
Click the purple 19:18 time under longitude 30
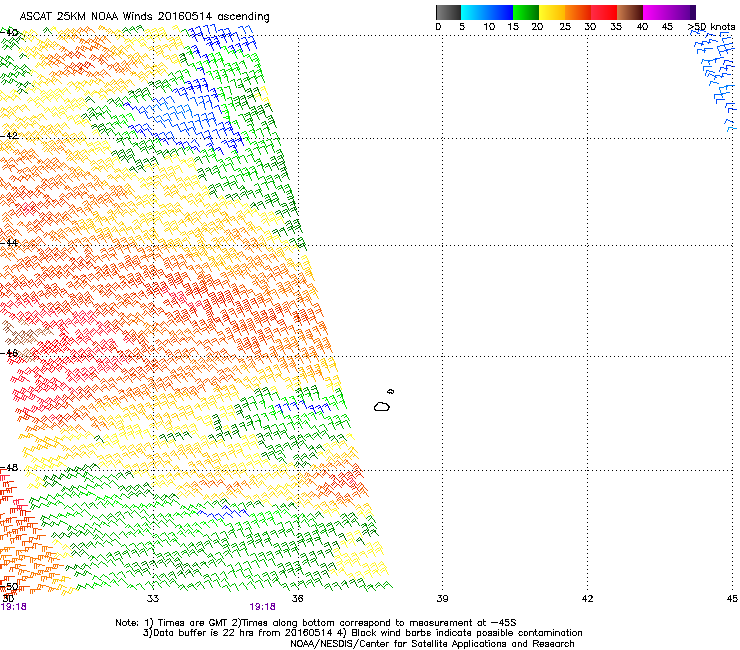tap(14, 607)
